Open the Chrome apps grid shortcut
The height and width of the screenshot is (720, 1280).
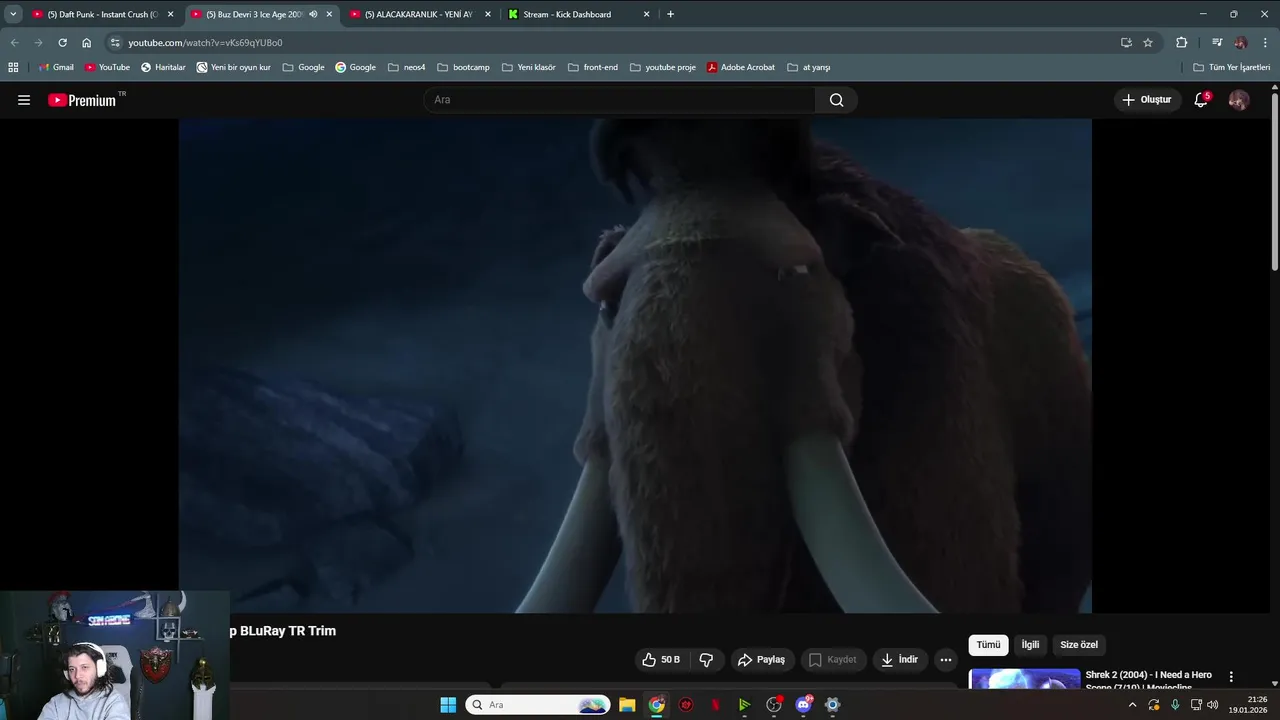[x=13, y=67]
